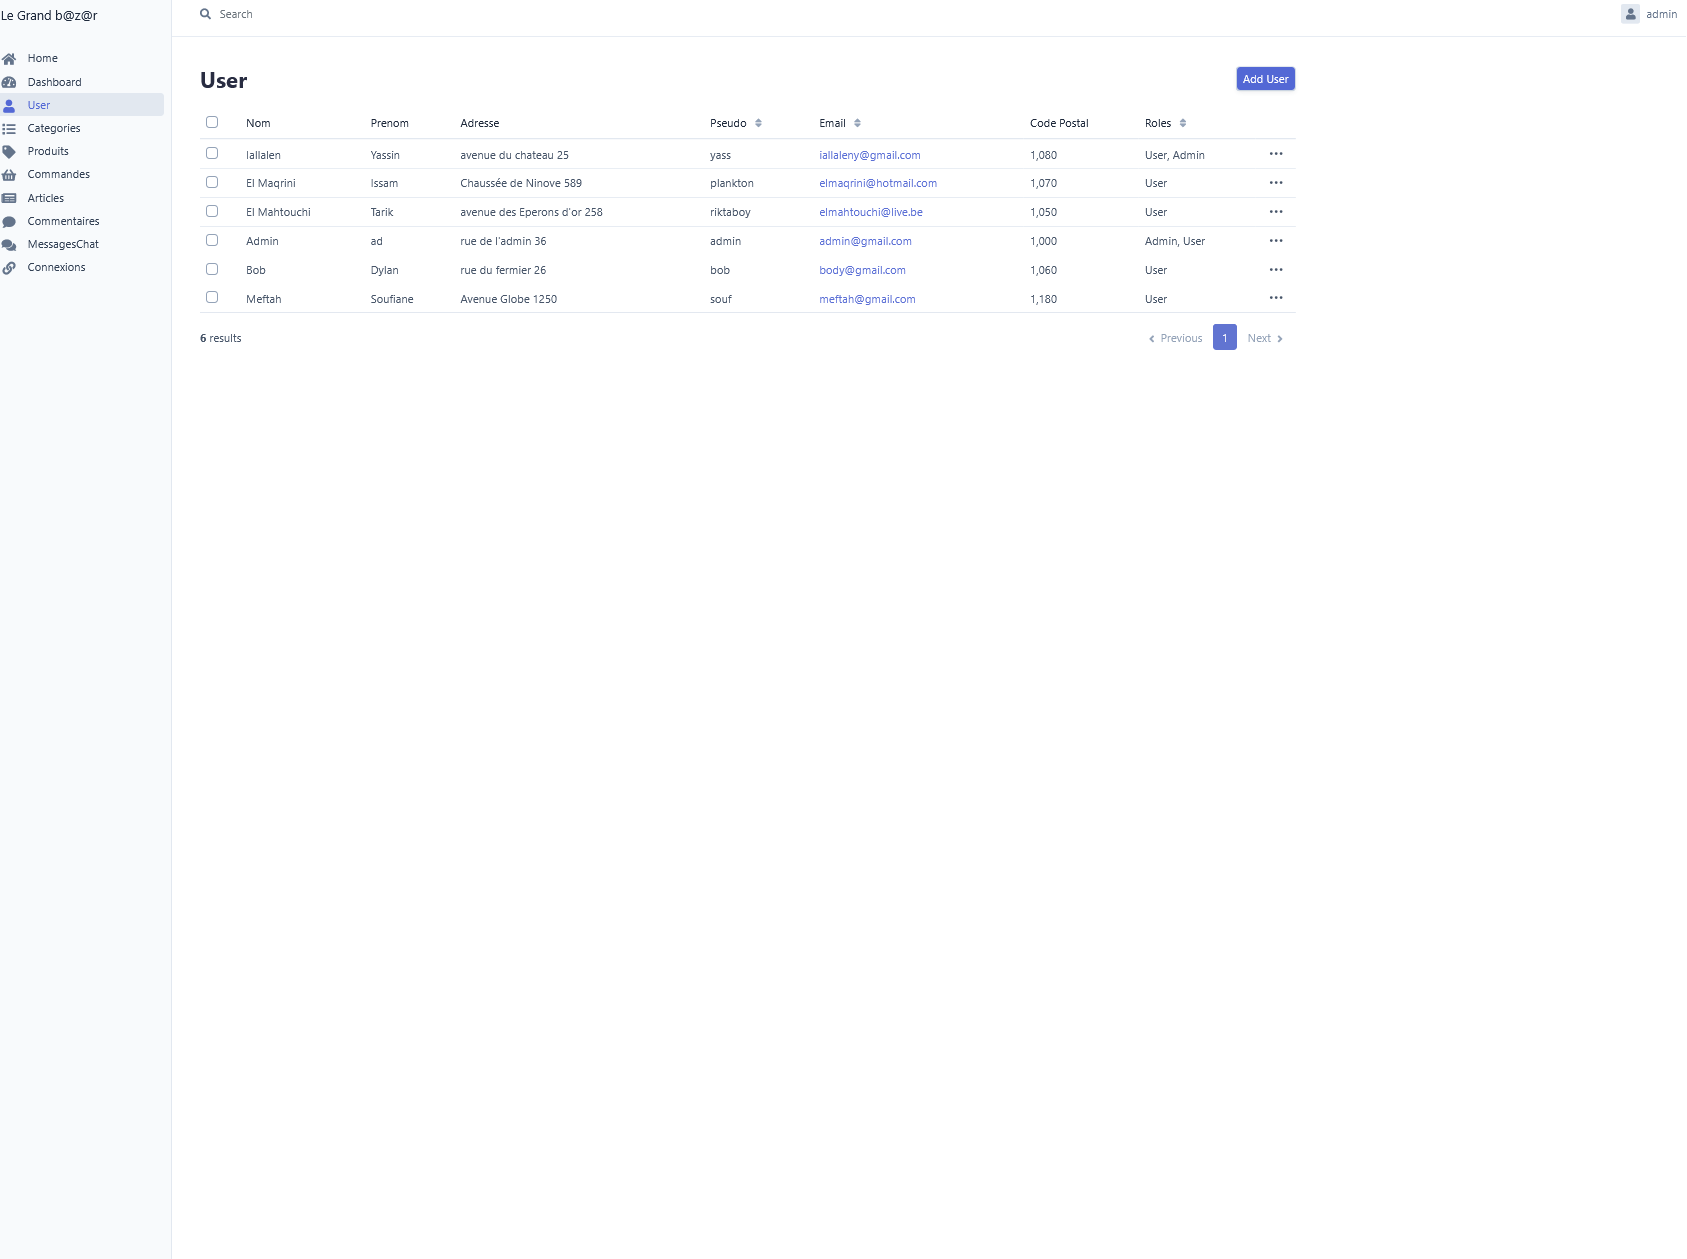1687x1259 pixels.
Task: Sort by Pseudo column arrows
Action: [x=758, y=123]
